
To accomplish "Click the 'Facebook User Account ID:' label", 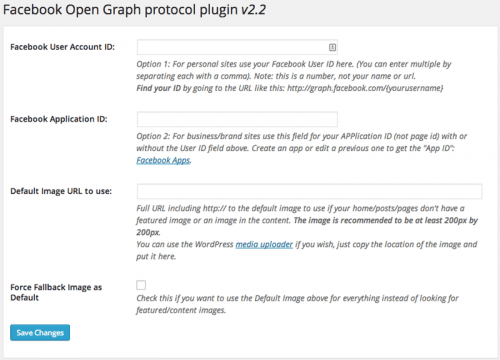I will click(x=62, y=47).
